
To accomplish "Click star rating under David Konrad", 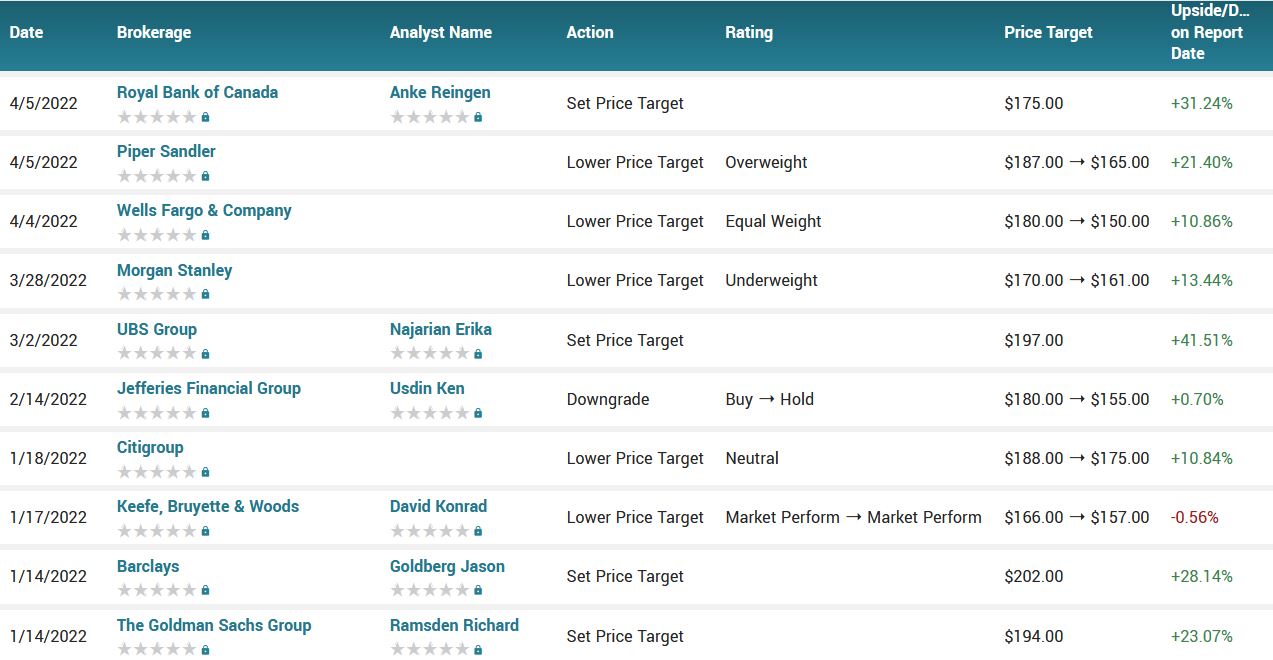I will (x=430, y=531).
